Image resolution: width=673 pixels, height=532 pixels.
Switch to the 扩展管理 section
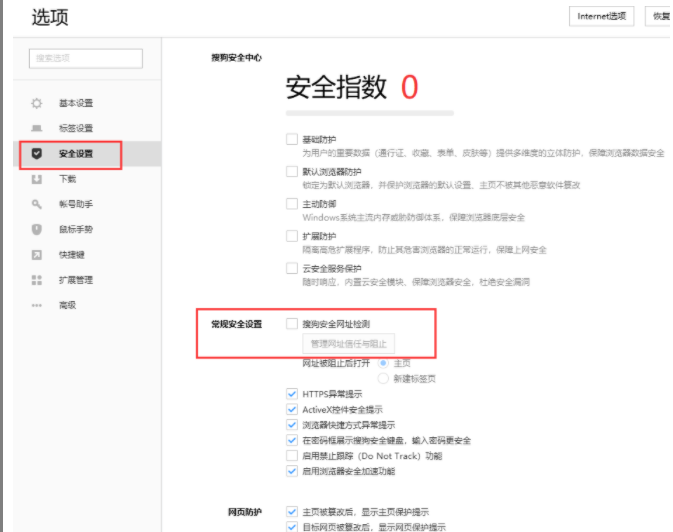click(76, 280)
